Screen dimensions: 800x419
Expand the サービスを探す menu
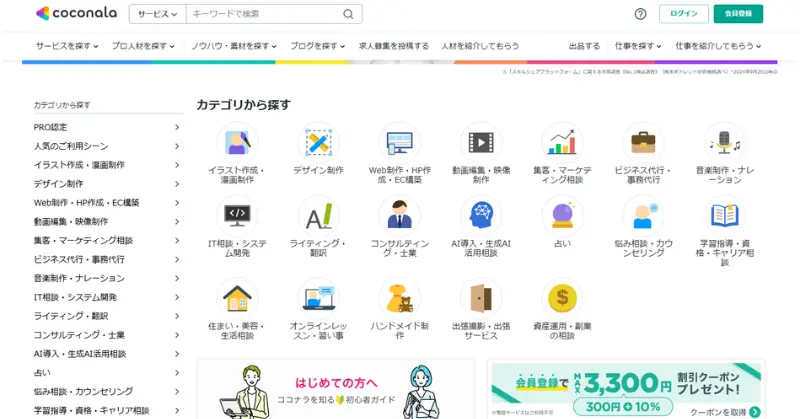[67, 46]
